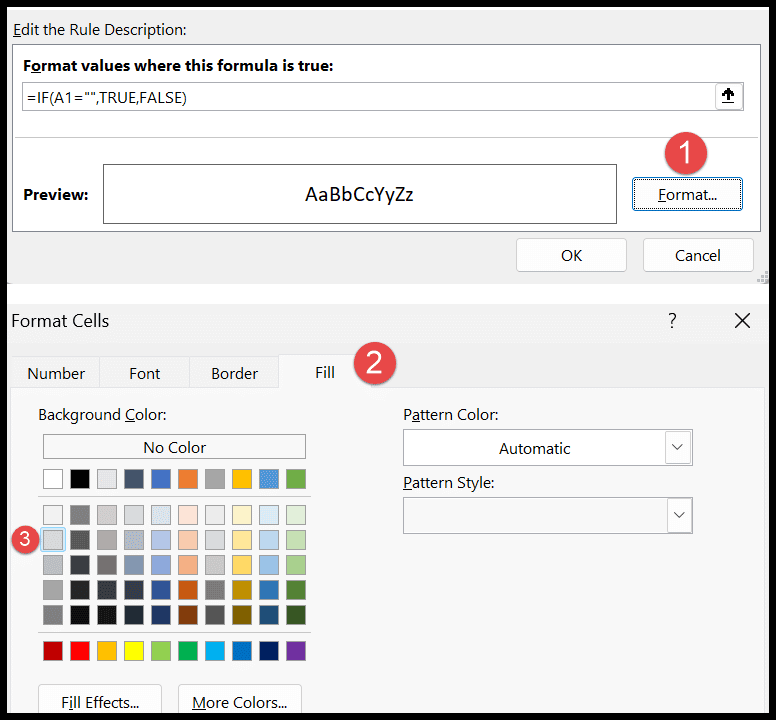Close the Format Cells dialog
Viewport: 776px width, 720px height.
click(742, 321)
